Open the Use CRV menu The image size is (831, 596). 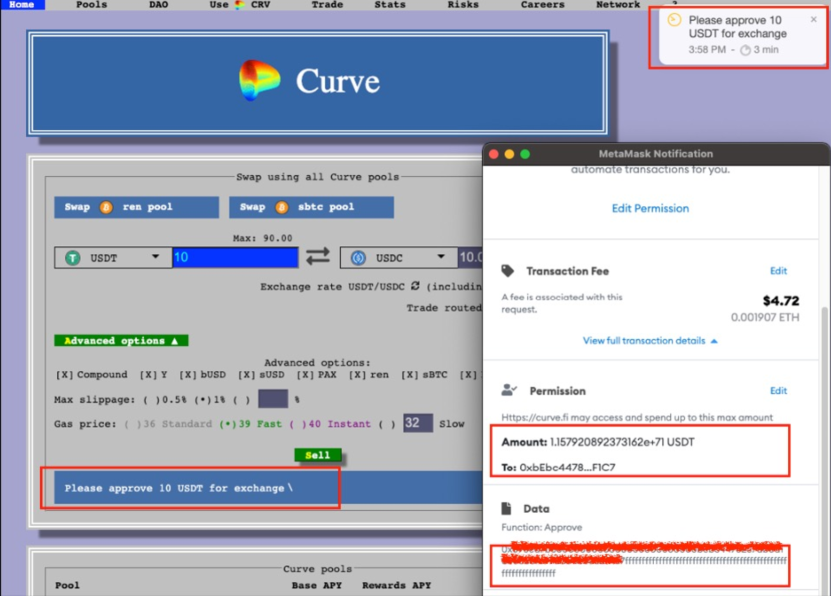(240, 4)
